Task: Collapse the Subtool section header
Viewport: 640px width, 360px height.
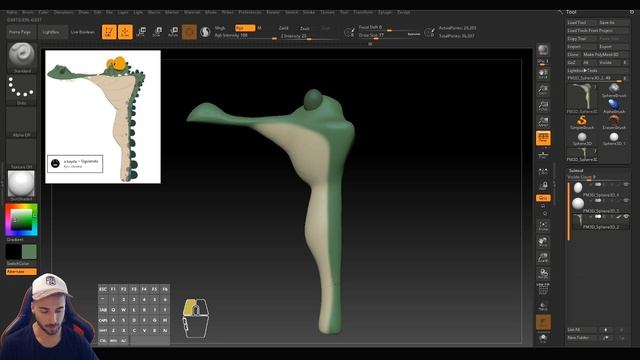Action: [576, 171]
